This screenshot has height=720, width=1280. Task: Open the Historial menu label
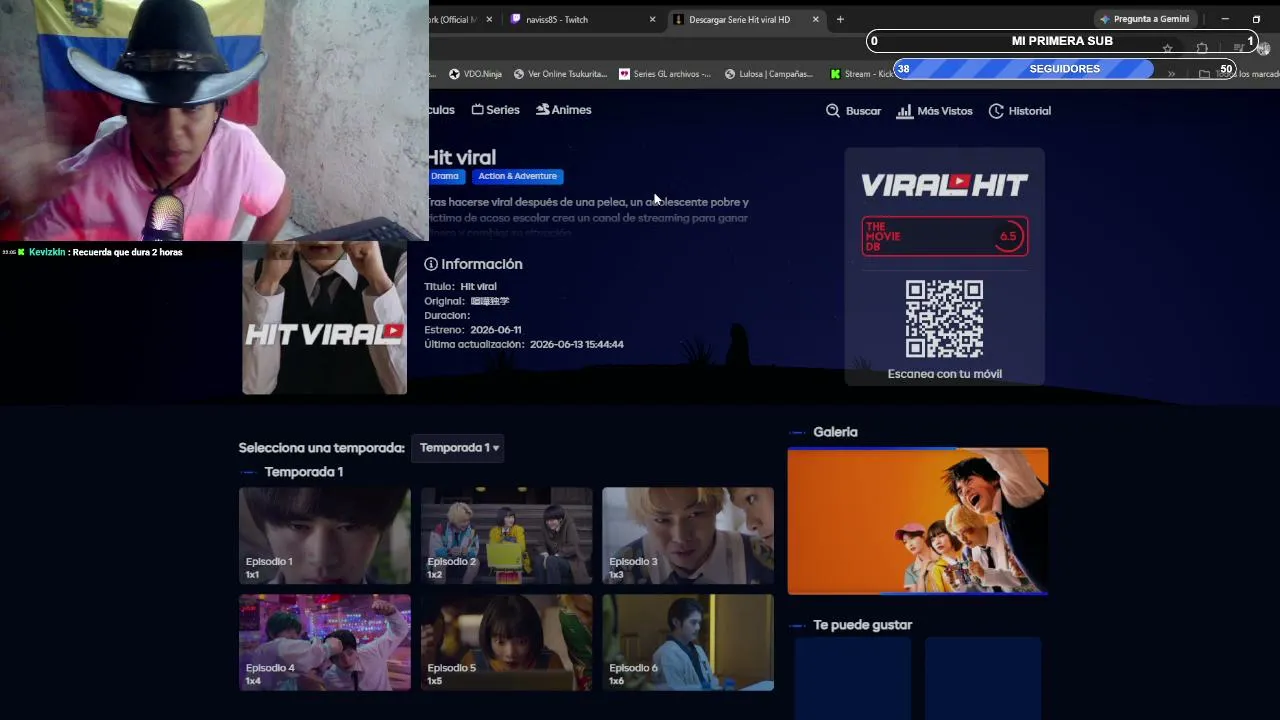[1029, 111]
